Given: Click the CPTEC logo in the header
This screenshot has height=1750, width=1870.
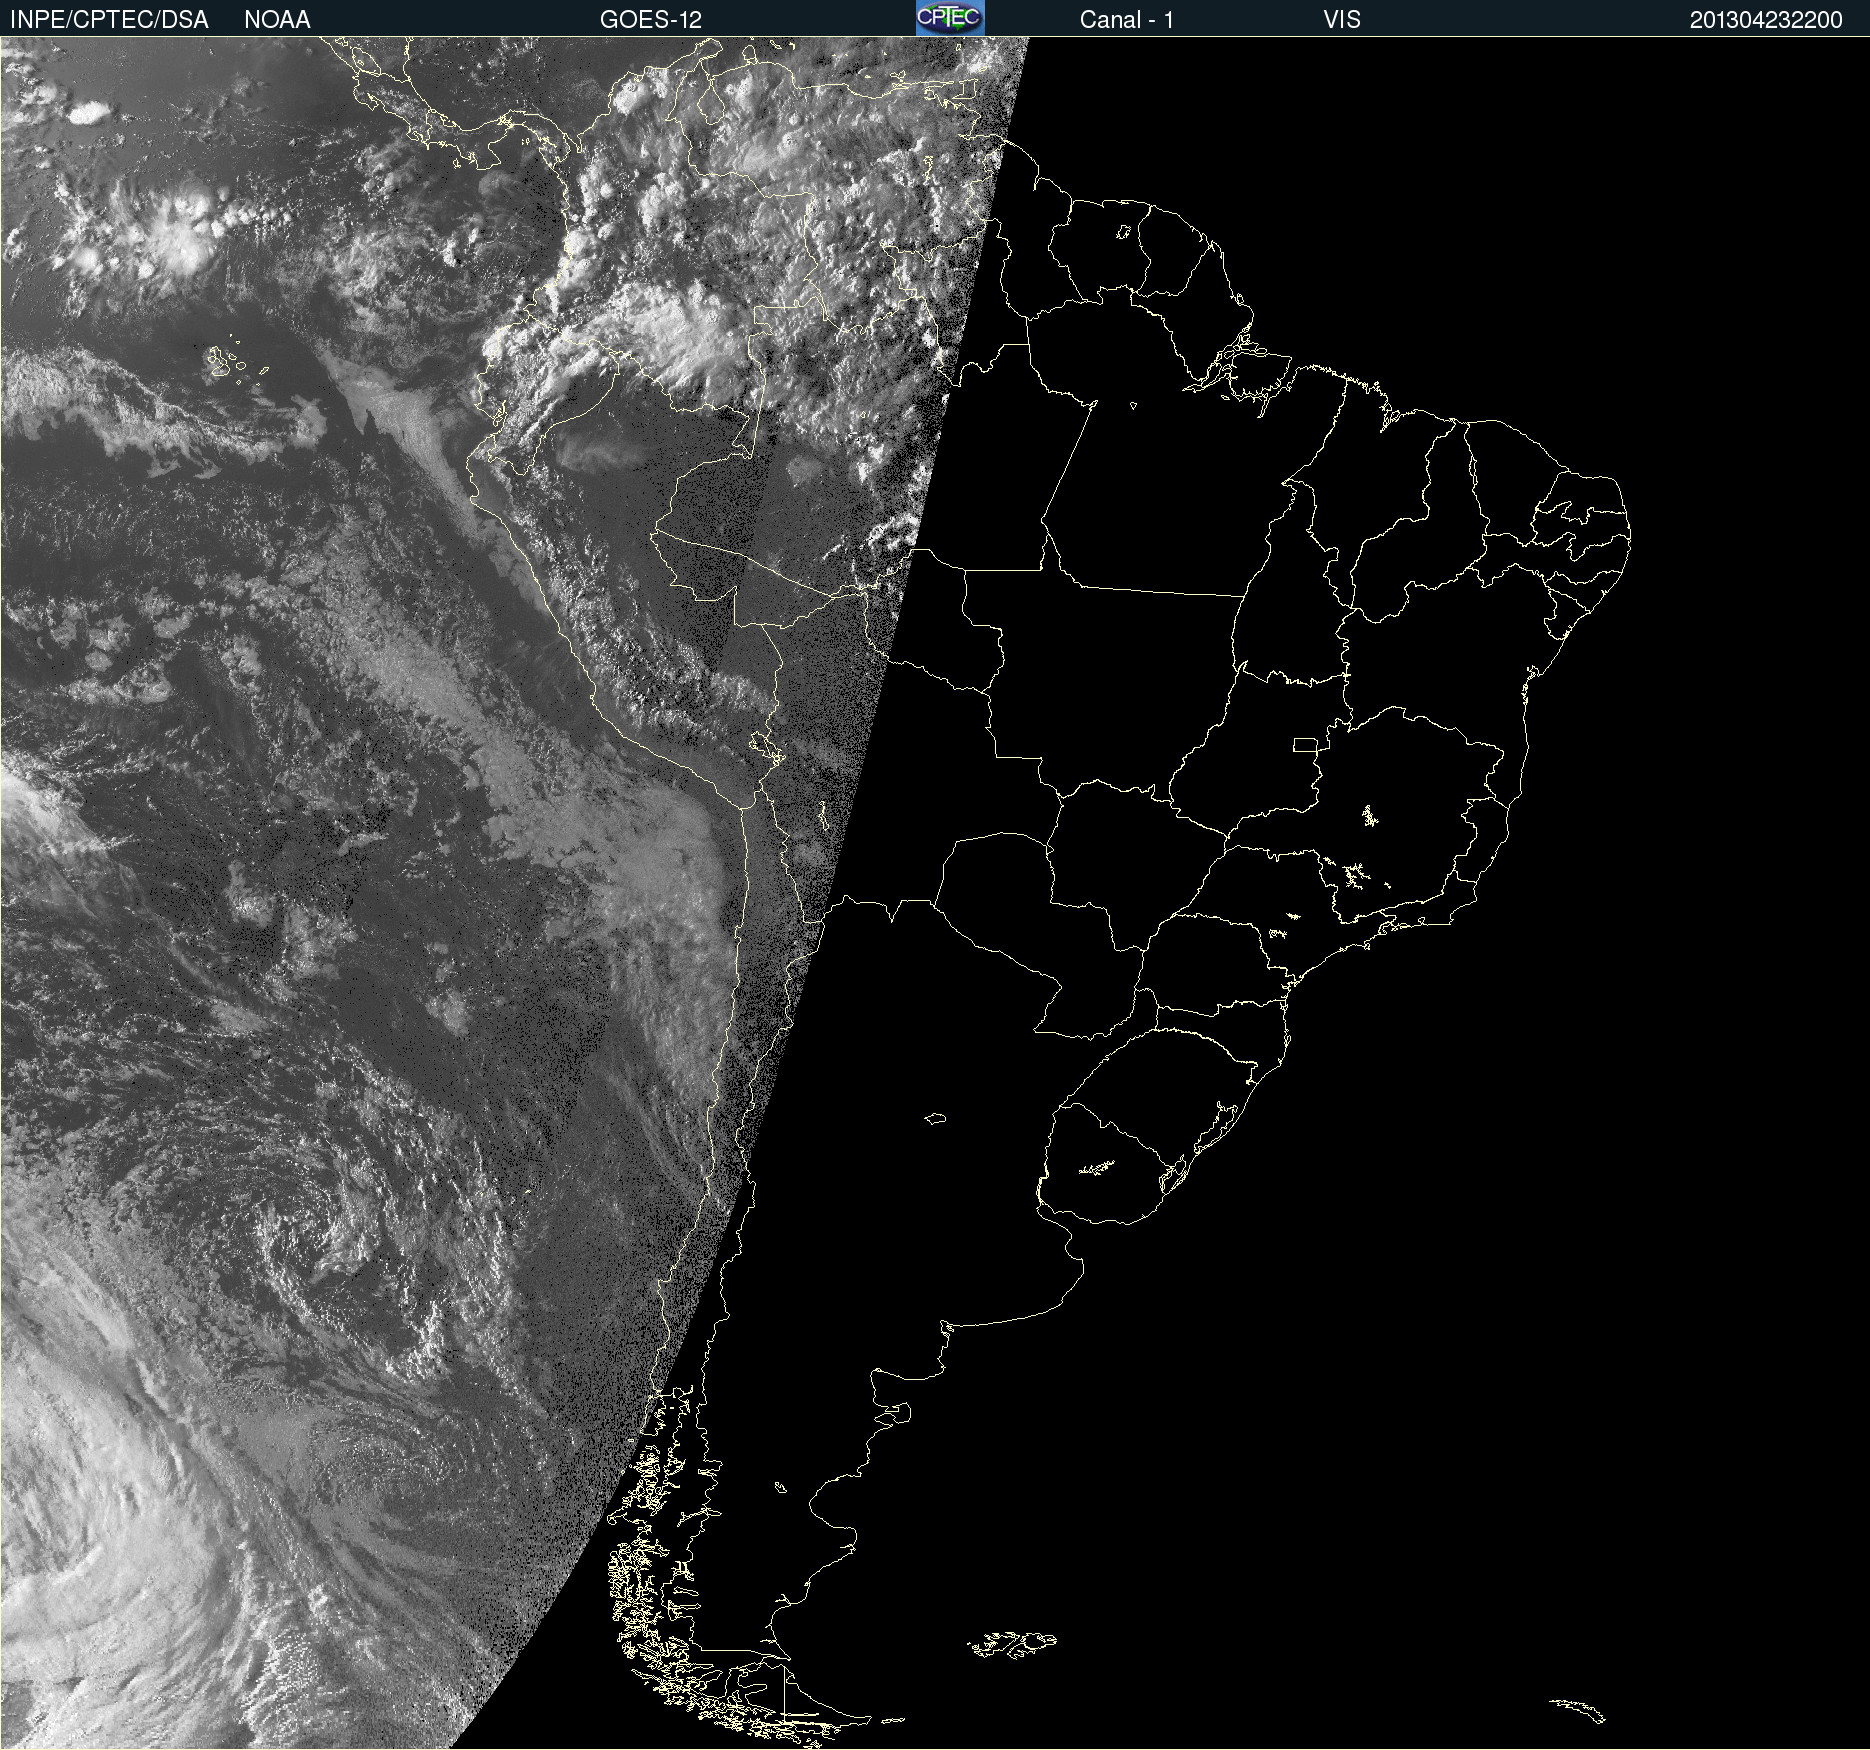Looking at the screenshot, I should click(x=950, y=18).
